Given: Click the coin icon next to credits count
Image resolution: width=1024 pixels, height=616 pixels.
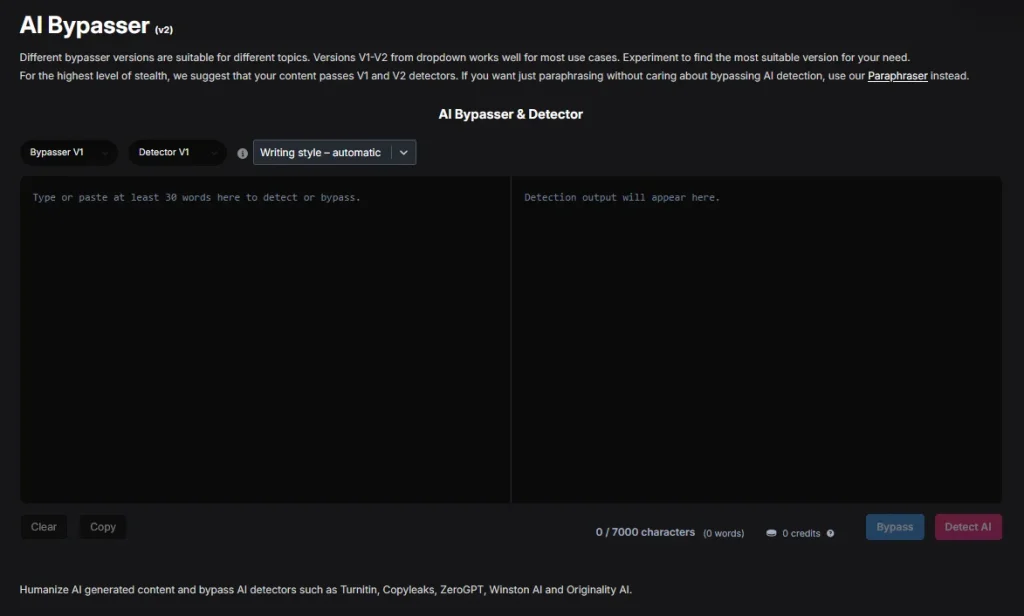Looking at the screenshot, I should coord(770,533).
